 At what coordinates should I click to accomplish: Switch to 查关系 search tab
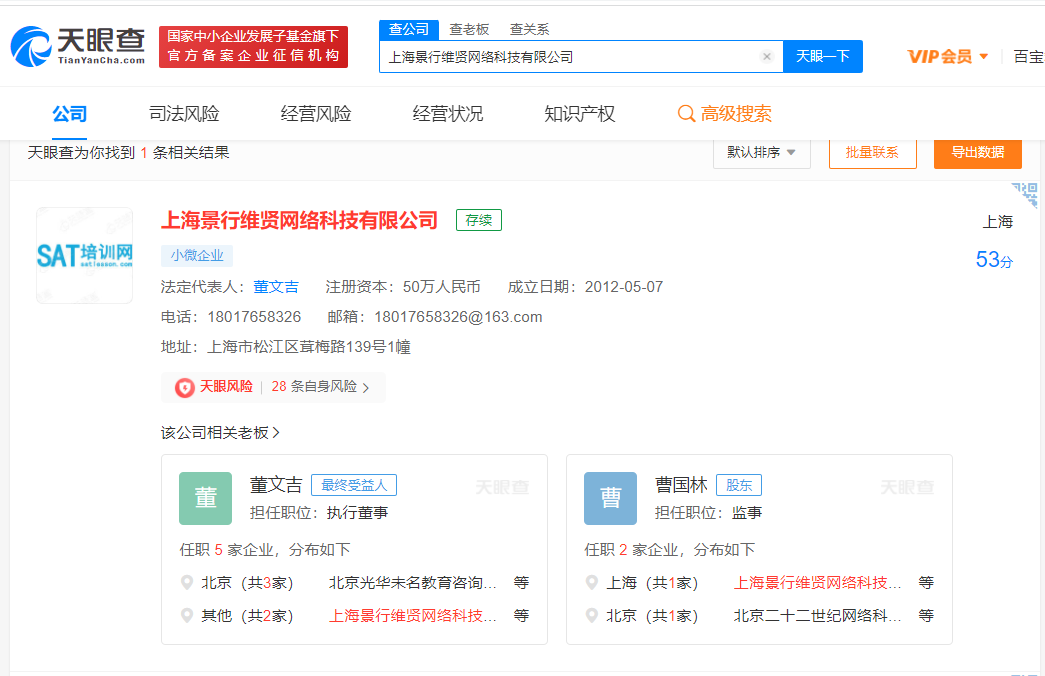pos(529,29)
